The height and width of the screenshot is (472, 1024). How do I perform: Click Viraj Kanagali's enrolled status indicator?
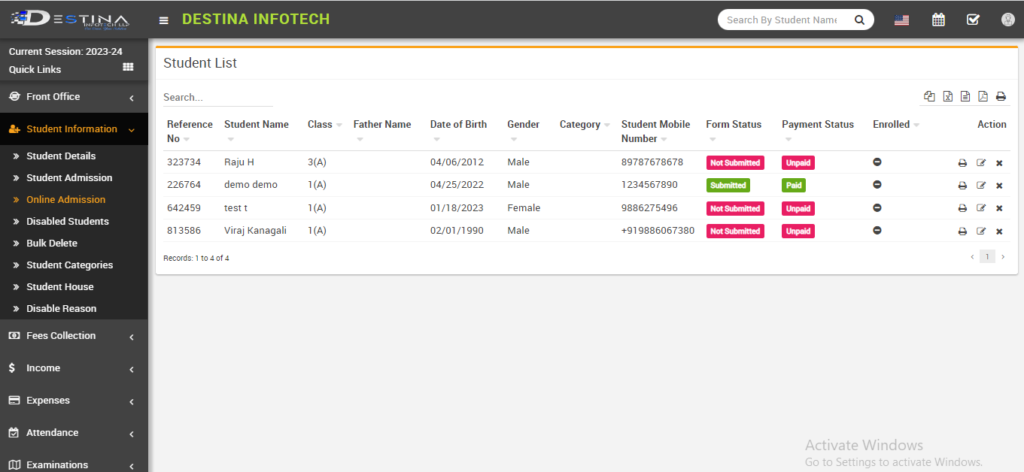tap(877, 230)
